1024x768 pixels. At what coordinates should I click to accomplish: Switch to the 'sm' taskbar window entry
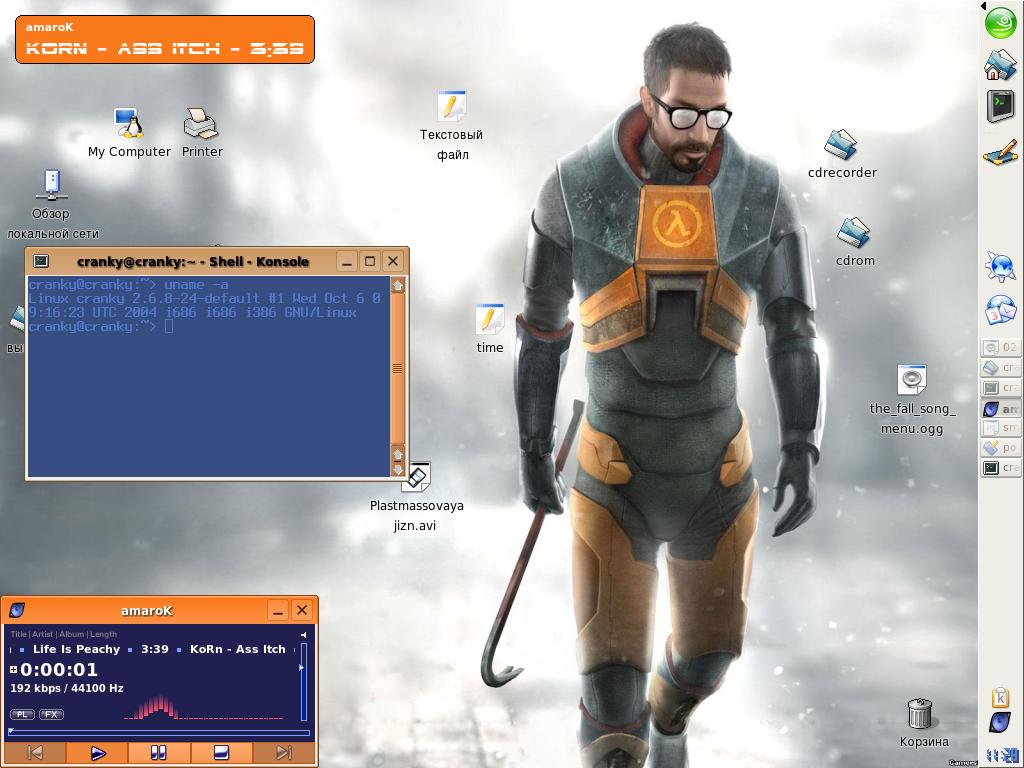[x=1000, y=428]
